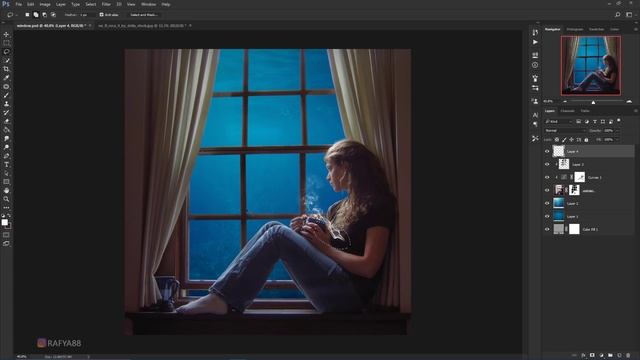Open the Layers panel menu
Image resolution: width=640 pixels, height=360 pixels.
(x=636, y=111)
